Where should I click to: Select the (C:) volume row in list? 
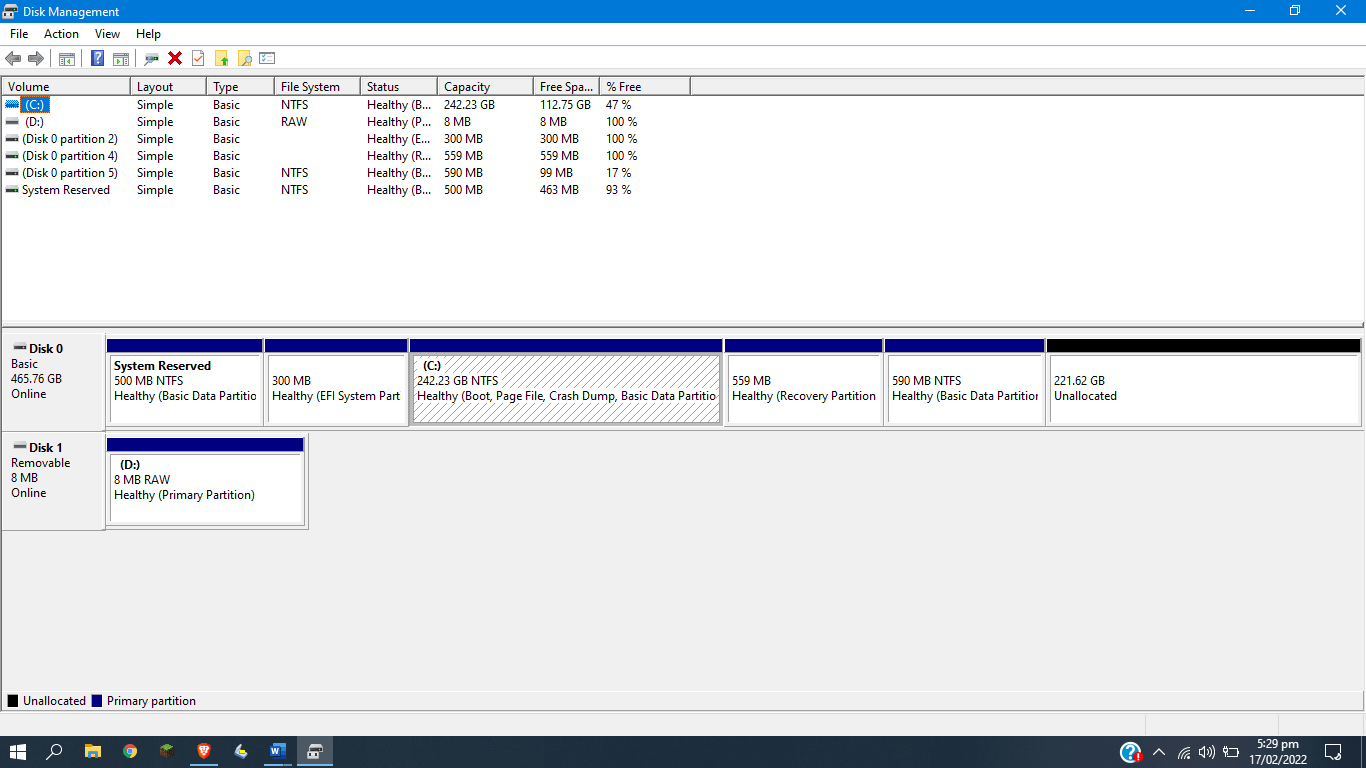[x=346, y=105]
